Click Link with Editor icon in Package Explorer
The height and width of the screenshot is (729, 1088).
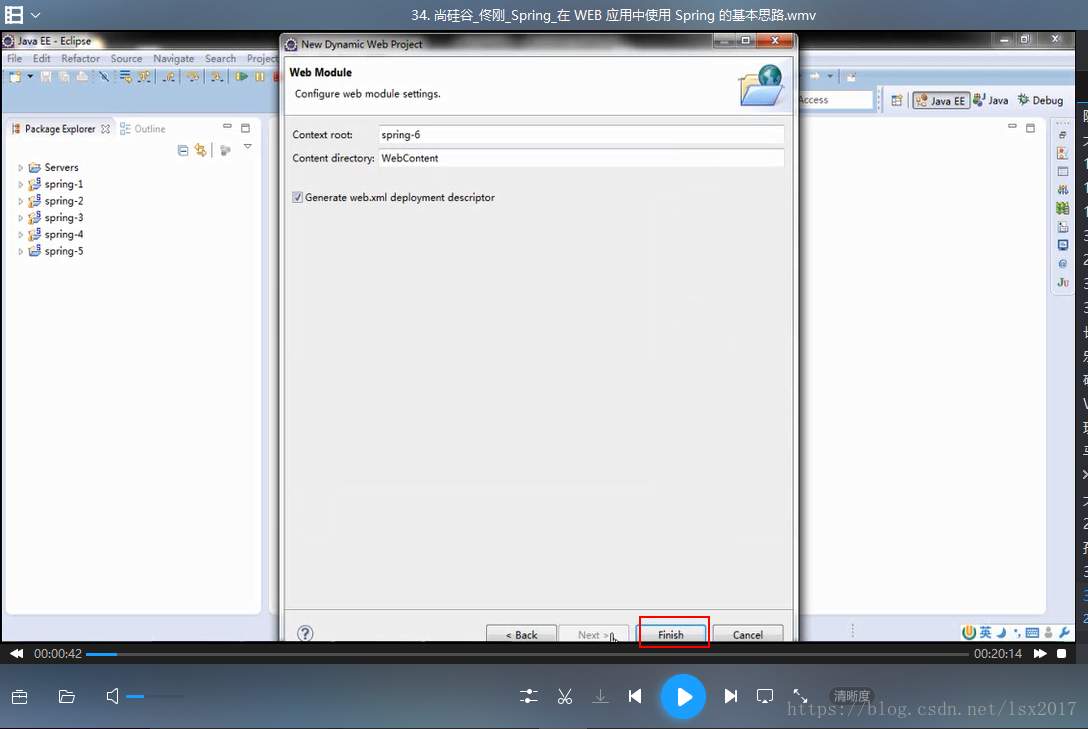click(201, 150)
